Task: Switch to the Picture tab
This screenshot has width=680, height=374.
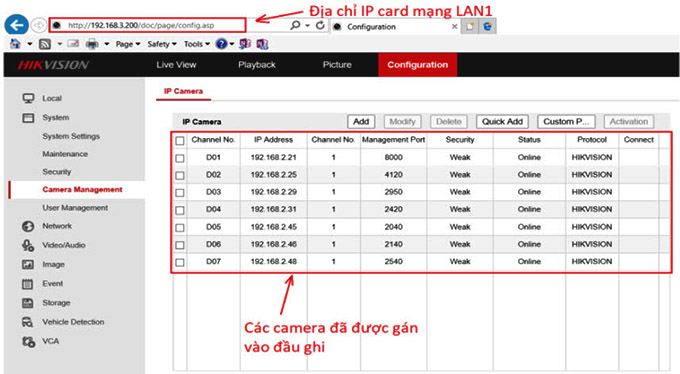Action: tap(337, 65)
